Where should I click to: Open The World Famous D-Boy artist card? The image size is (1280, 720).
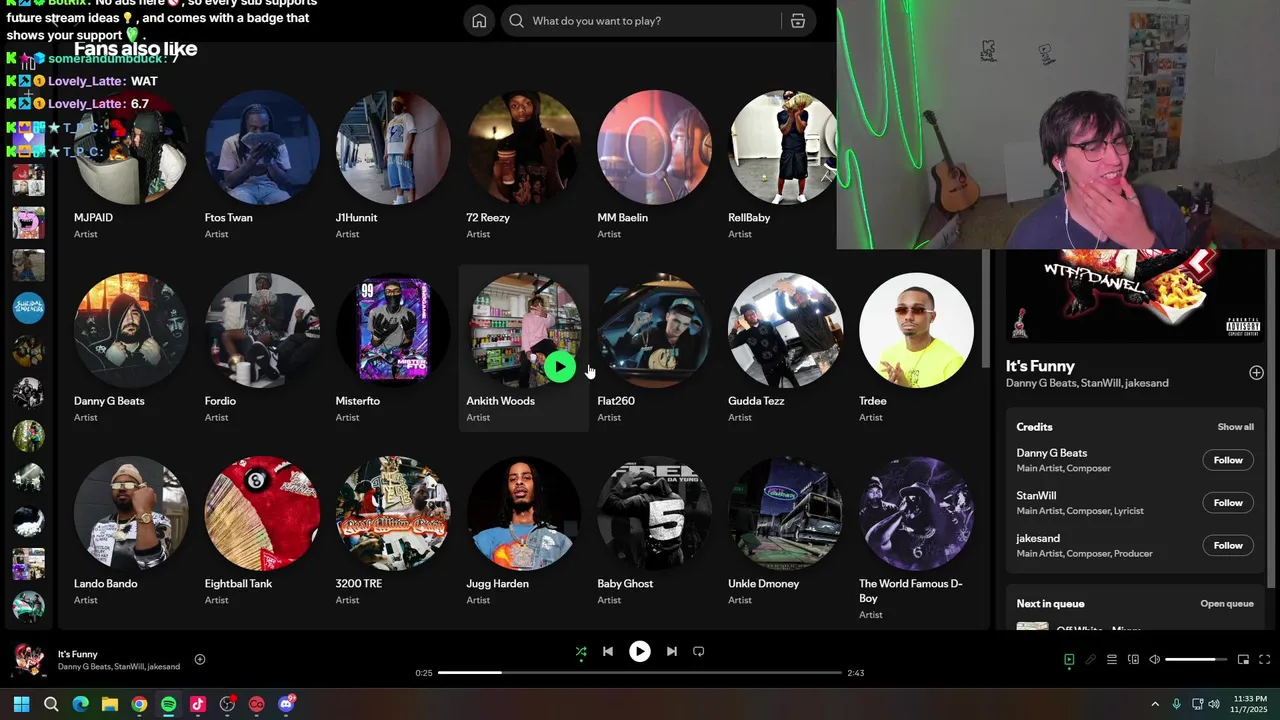tap(917, 538)
